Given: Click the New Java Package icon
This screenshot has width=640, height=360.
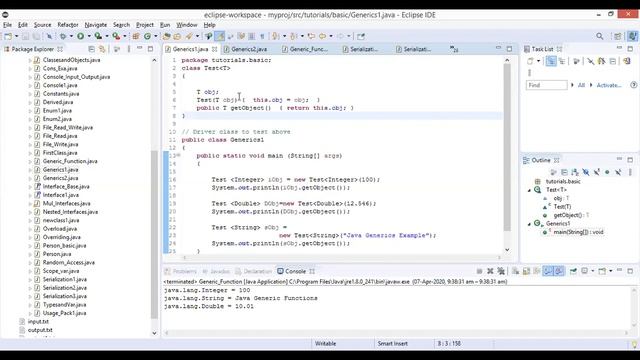Looking at the screenshot, I should 136,36.
